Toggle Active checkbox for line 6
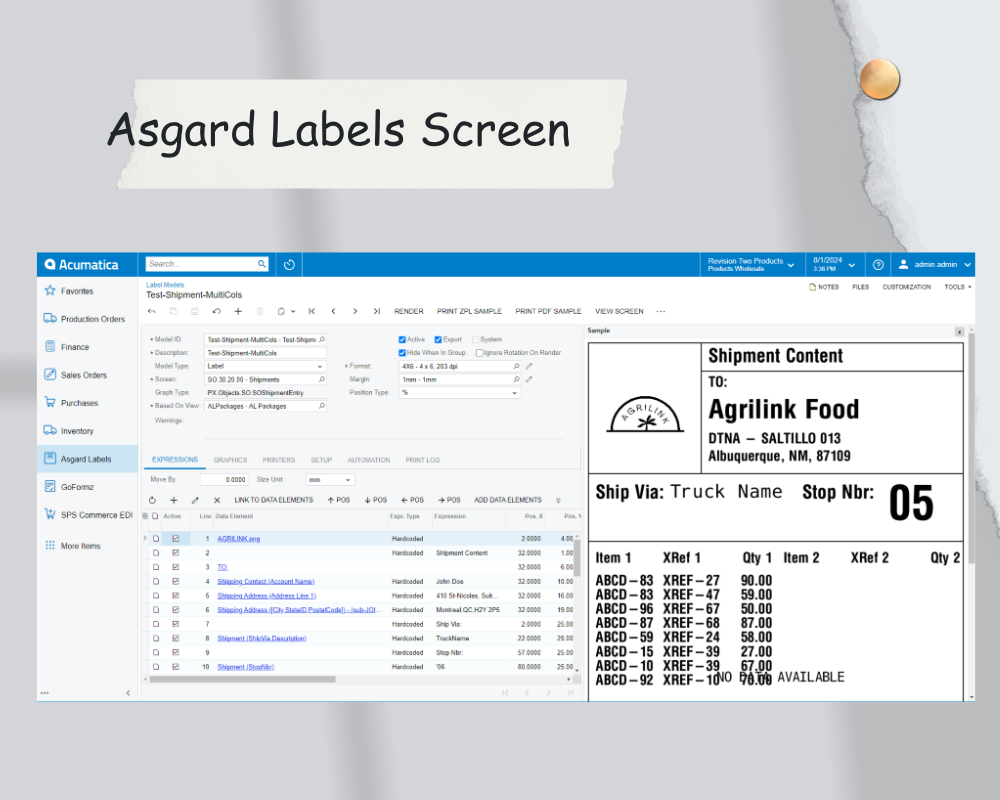Viewport: 1000px width, 800px height. 175,610
